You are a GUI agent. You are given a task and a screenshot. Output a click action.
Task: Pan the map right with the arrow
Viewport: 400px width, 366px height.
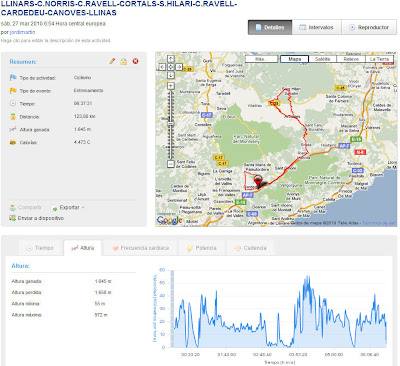click(x=179, y=67)
